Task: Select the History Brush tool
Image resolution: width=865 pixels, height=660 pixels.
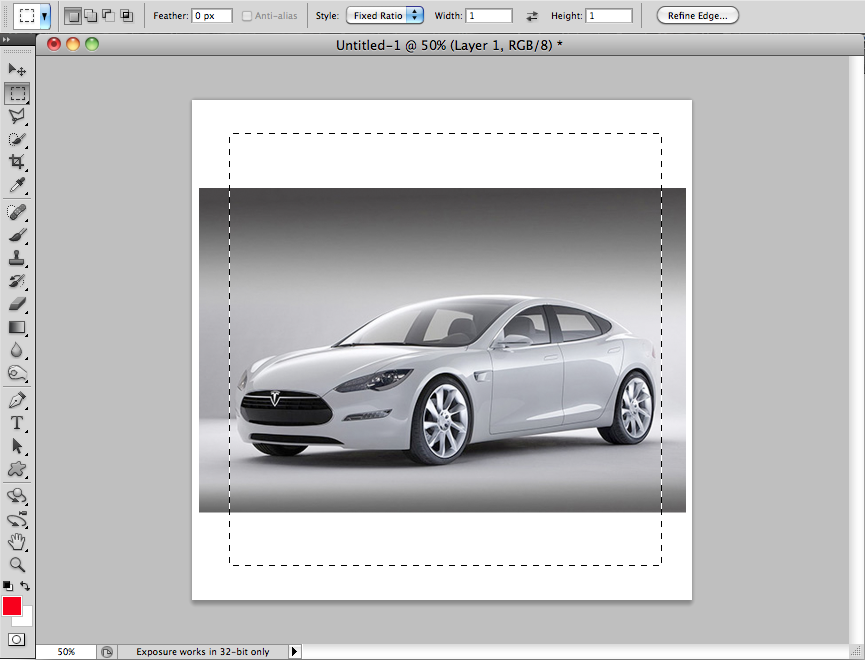Action: 17,281
